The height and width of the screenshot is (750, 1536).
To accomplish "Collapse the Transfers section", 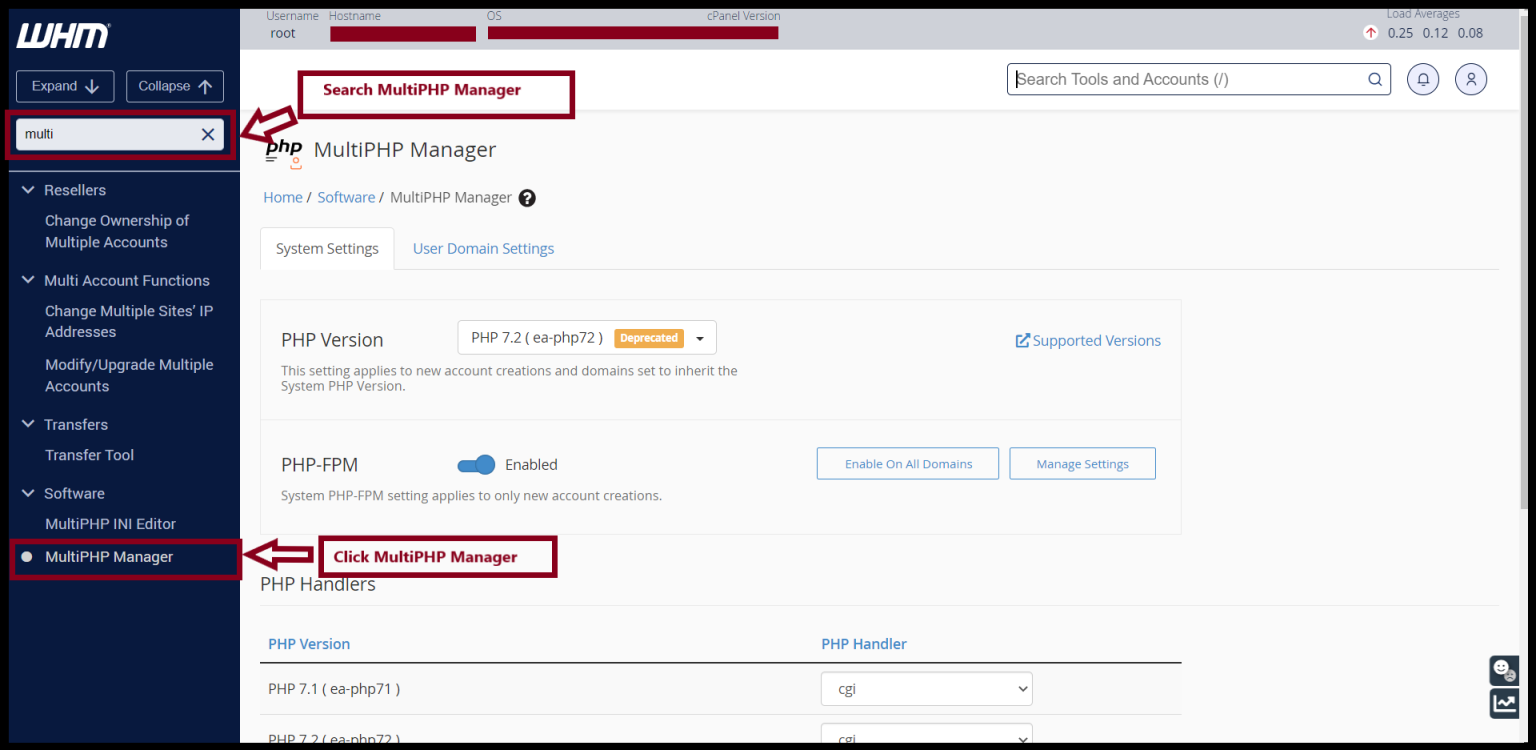I will [27, 423].
